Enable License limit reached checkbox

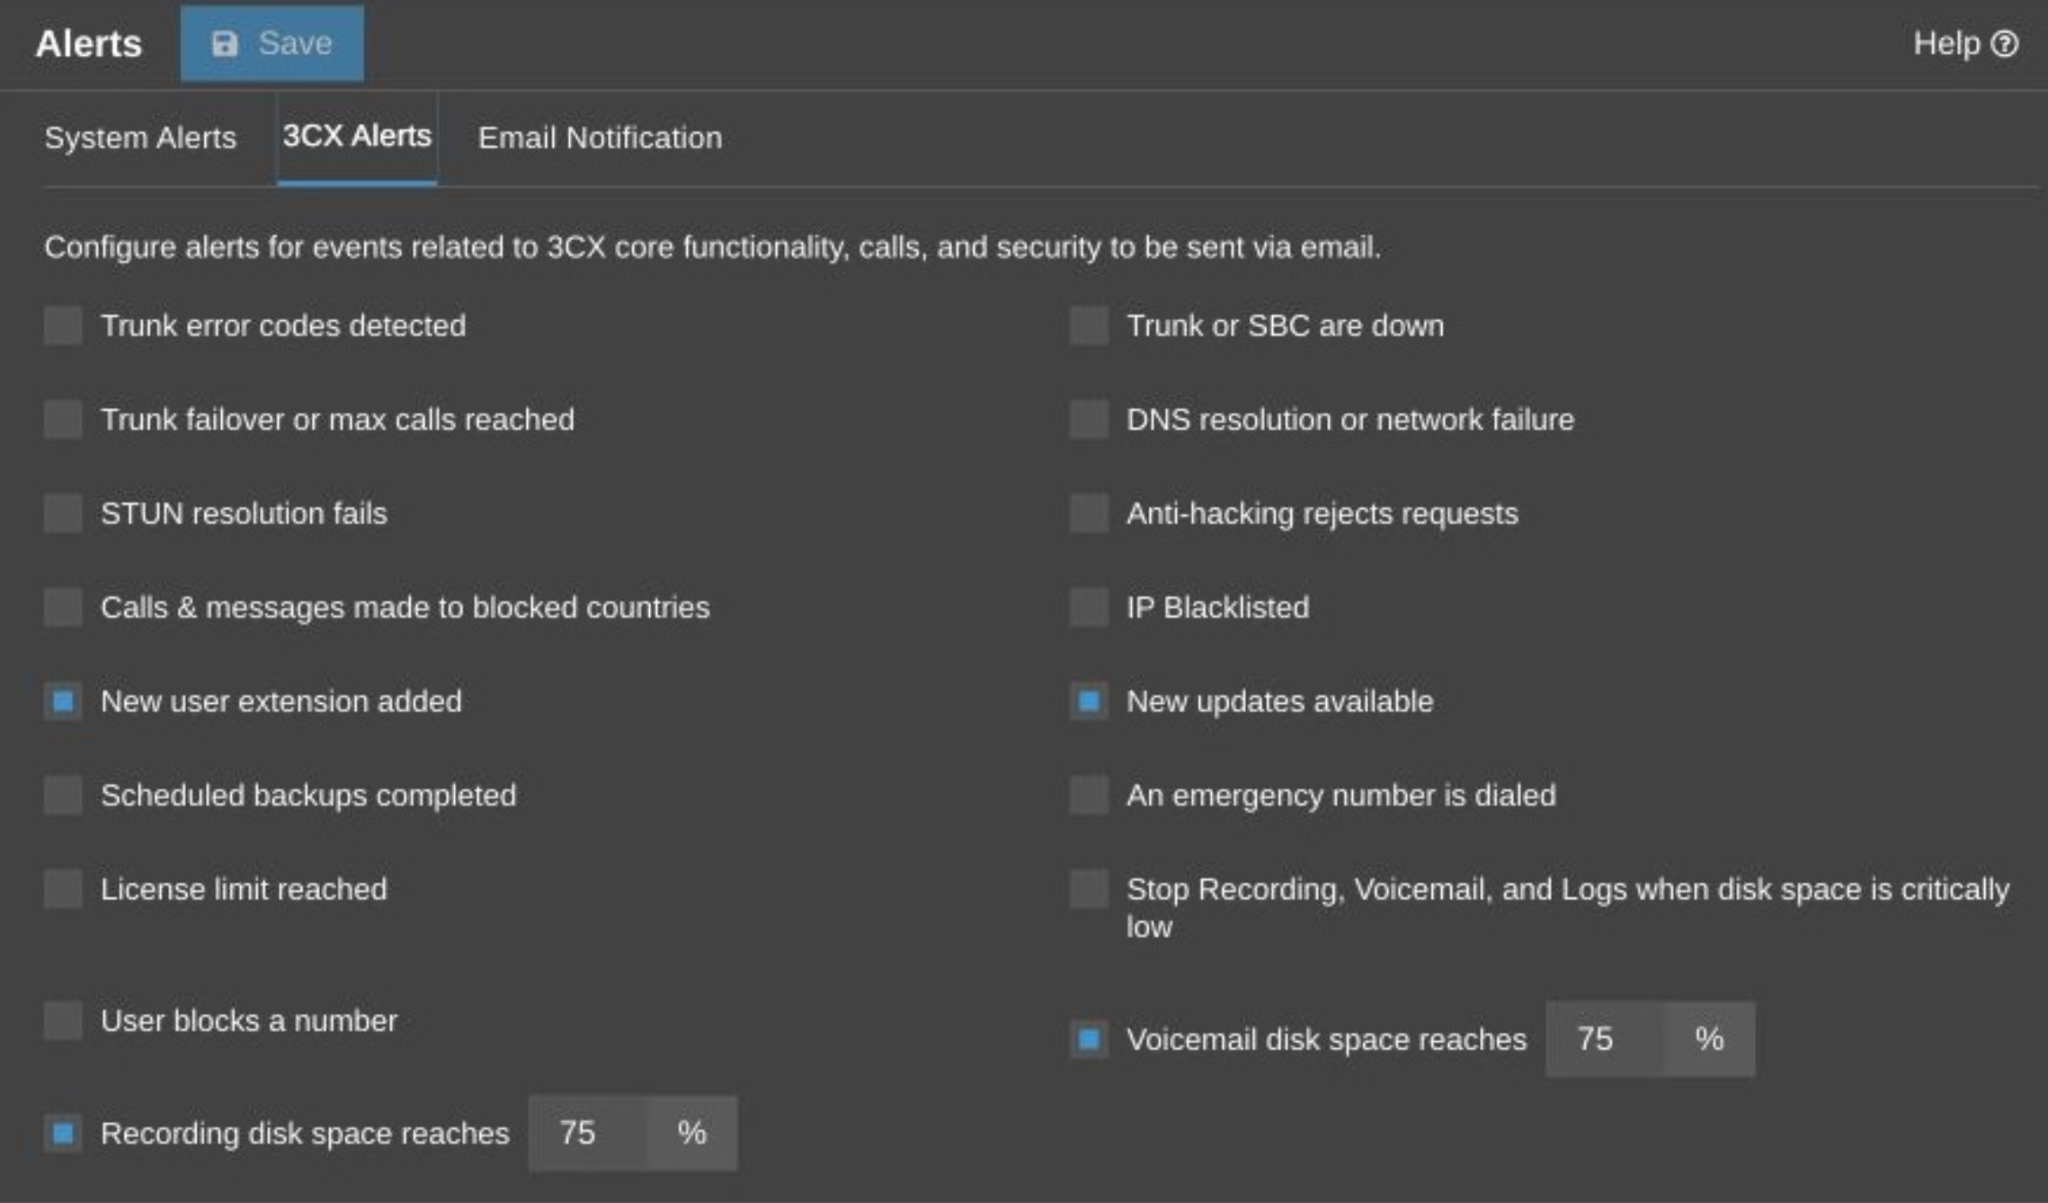(x=63, y=889)
